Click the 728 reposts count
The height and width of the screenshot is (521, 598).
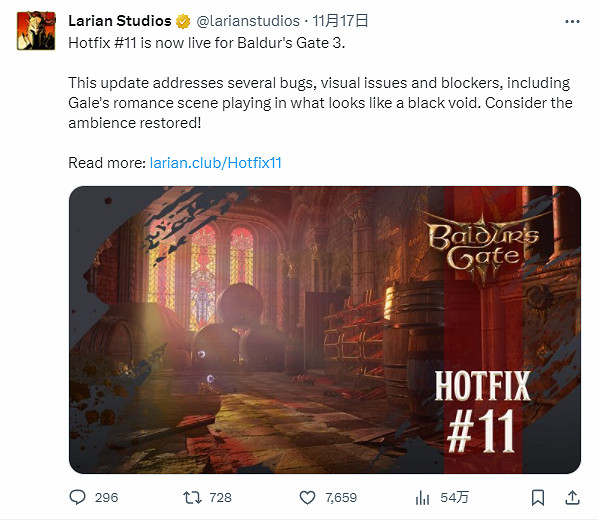click(220, 498)
